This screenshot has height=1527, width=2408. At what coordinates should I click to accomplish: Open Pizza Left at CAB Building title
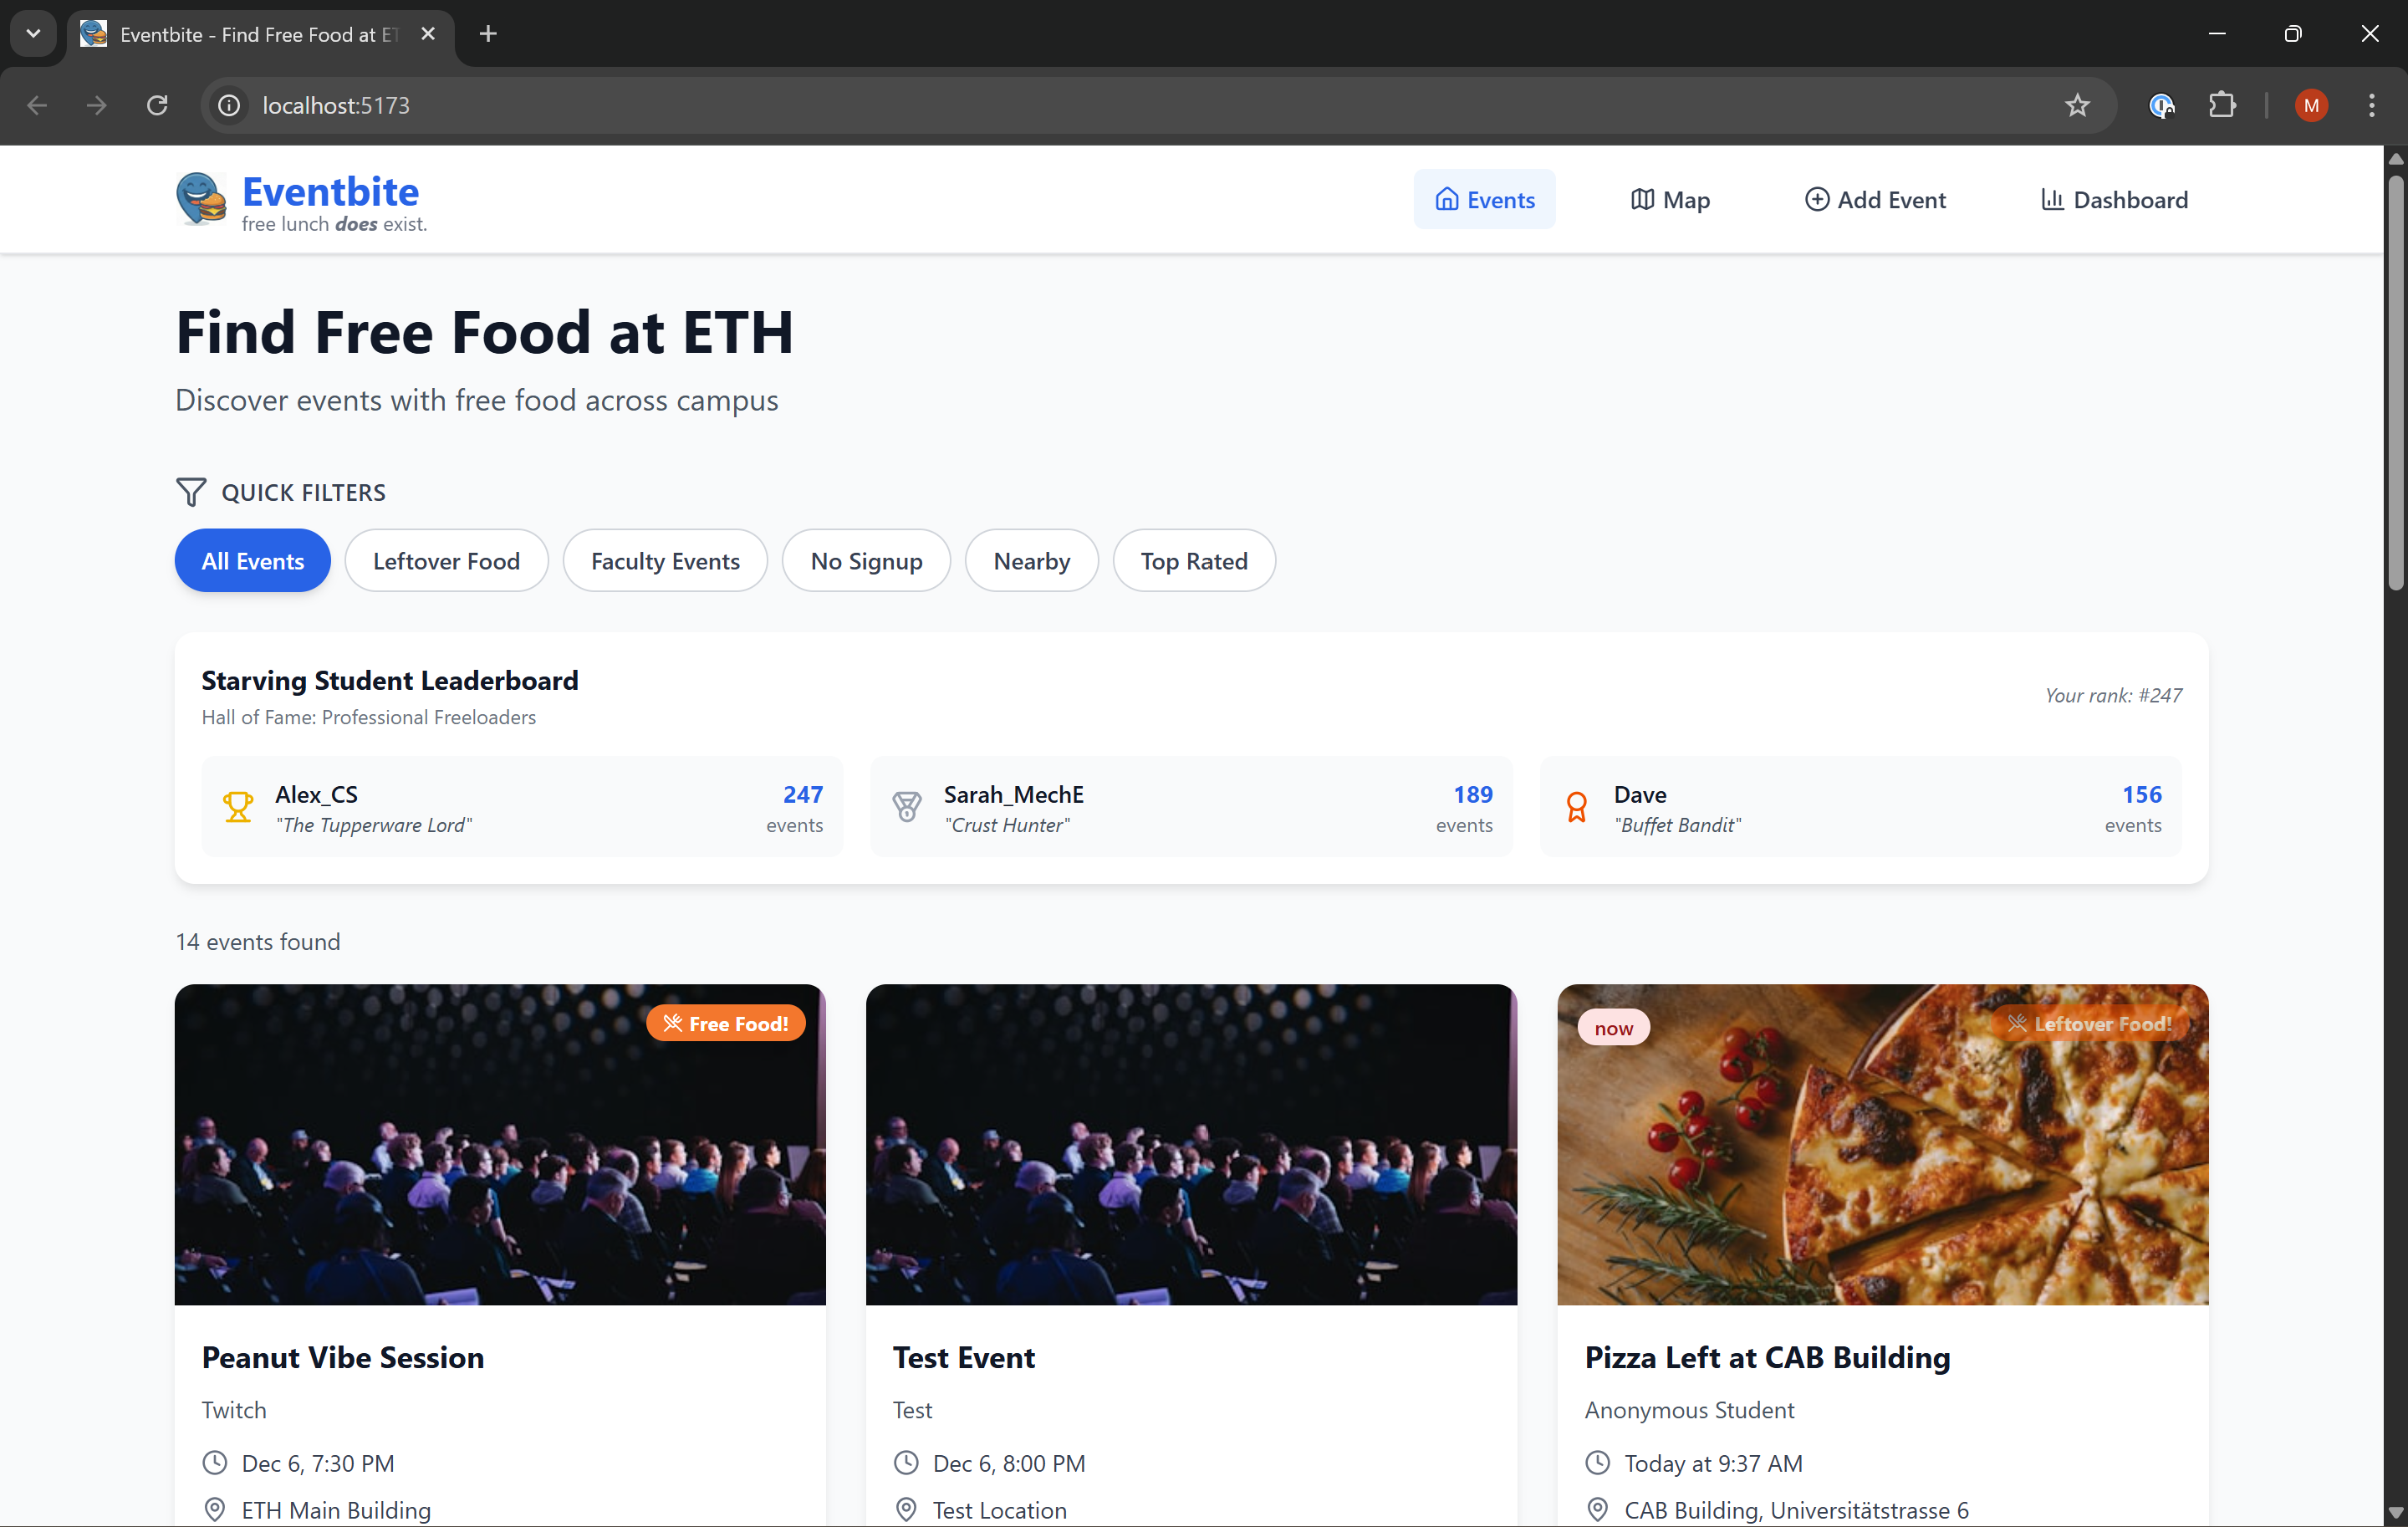pos(1767,1357)
